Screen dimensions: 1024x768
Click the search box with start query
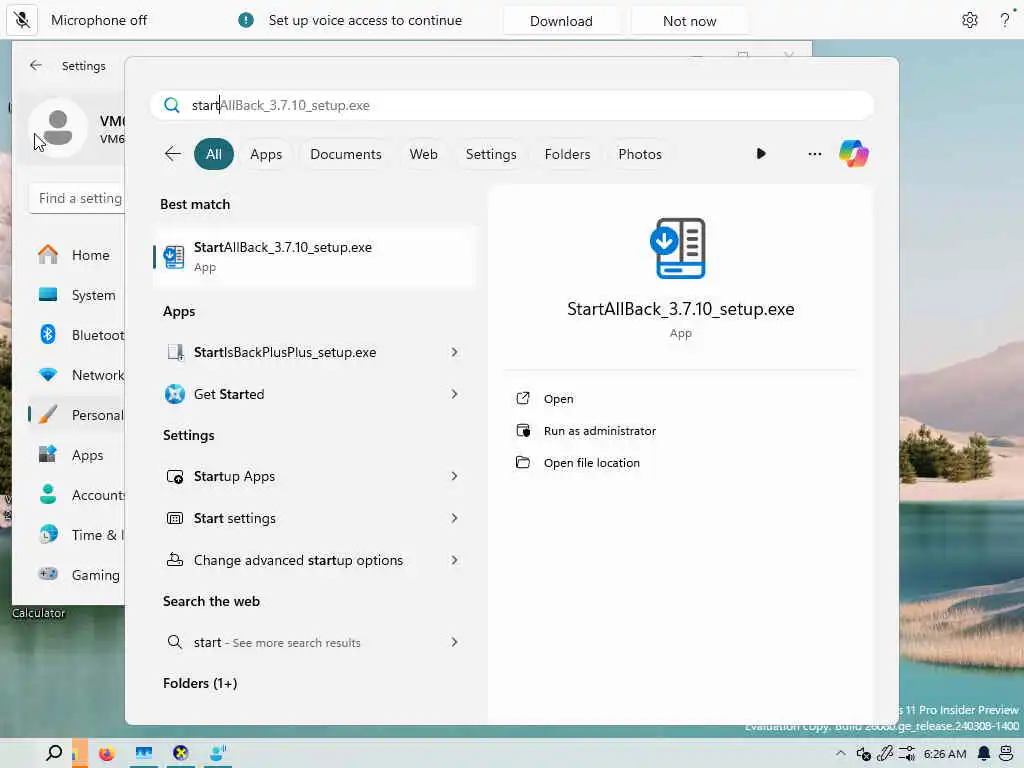click(x=511, y=105)
